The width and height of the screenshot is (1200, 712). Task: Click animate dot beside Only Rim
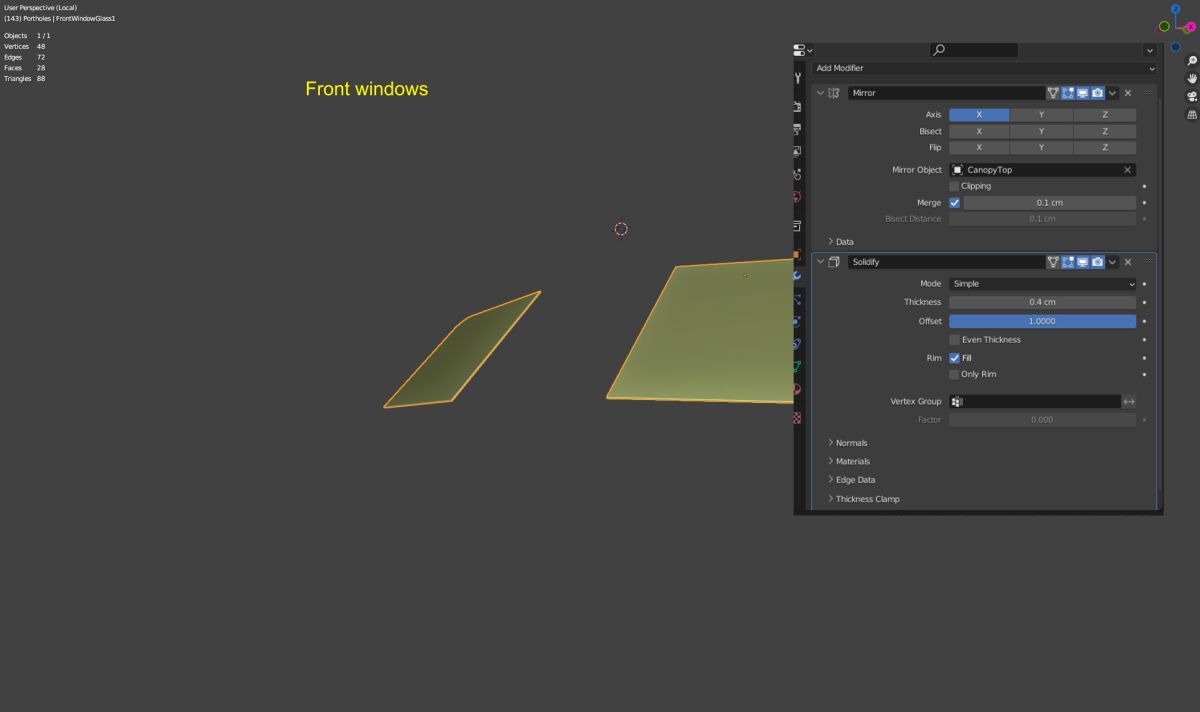pyautogui.click(x=1144, y=374)
